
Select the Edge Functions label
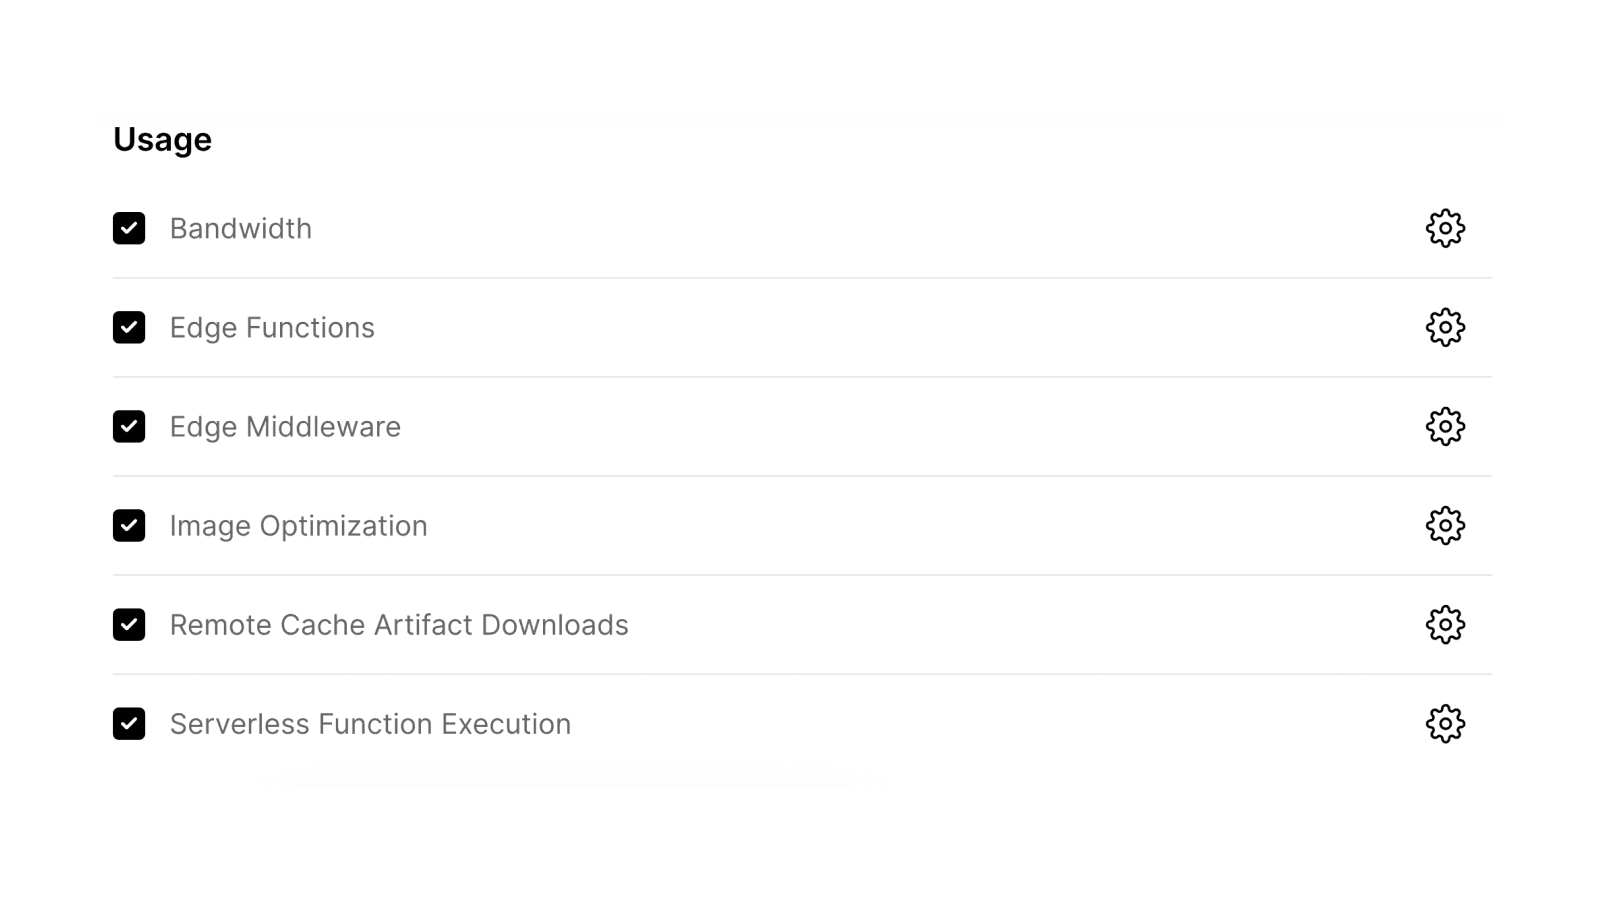coord(272,327)
